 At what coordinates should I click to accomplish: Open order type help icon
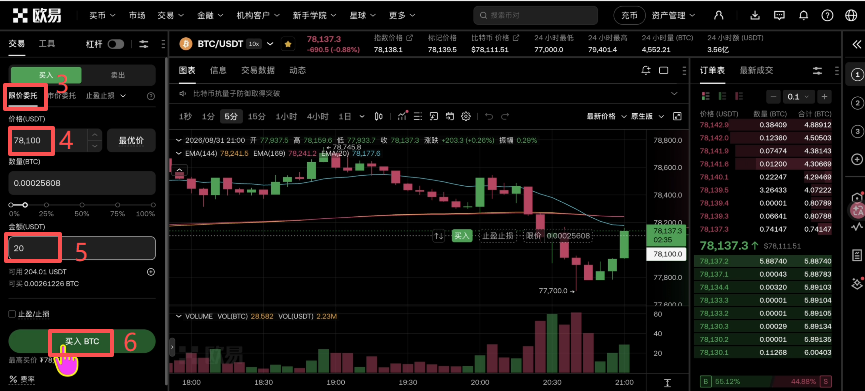click(x=151, y=96)
